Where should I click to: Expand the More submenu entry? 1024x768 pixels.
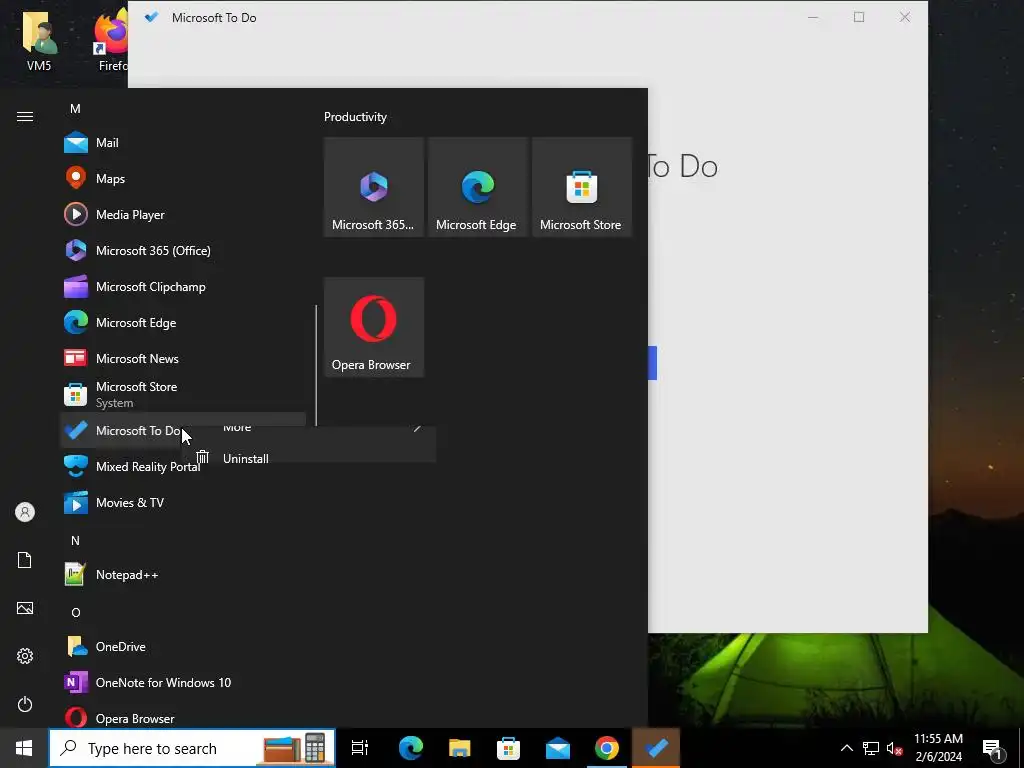pyautogui.click(x=309, y=429)
